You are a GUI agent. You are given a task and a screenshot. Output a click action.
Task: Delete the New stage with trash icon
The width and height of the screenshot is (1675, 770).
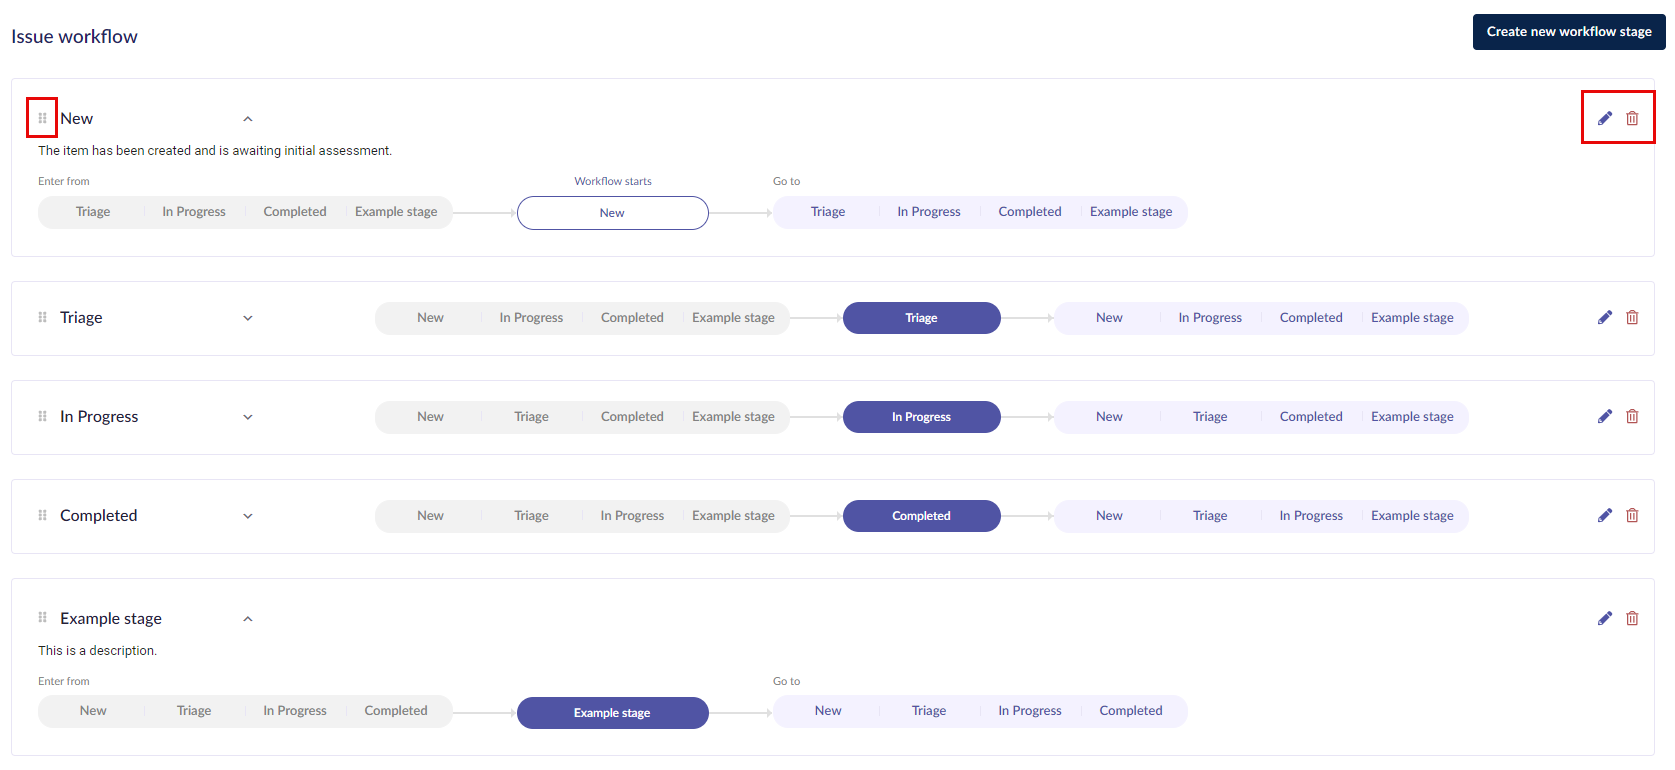(1632, 118)
